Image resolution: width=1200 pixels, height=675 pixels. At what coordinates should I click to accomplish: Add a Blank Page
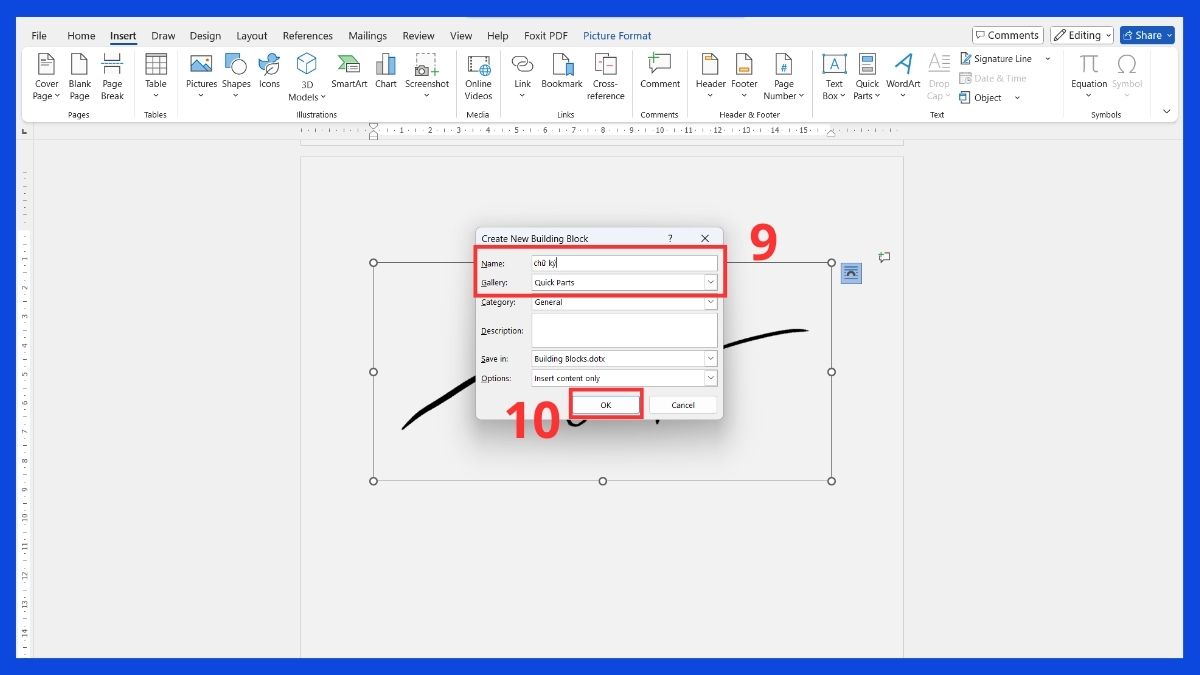[x=80, y=77]
